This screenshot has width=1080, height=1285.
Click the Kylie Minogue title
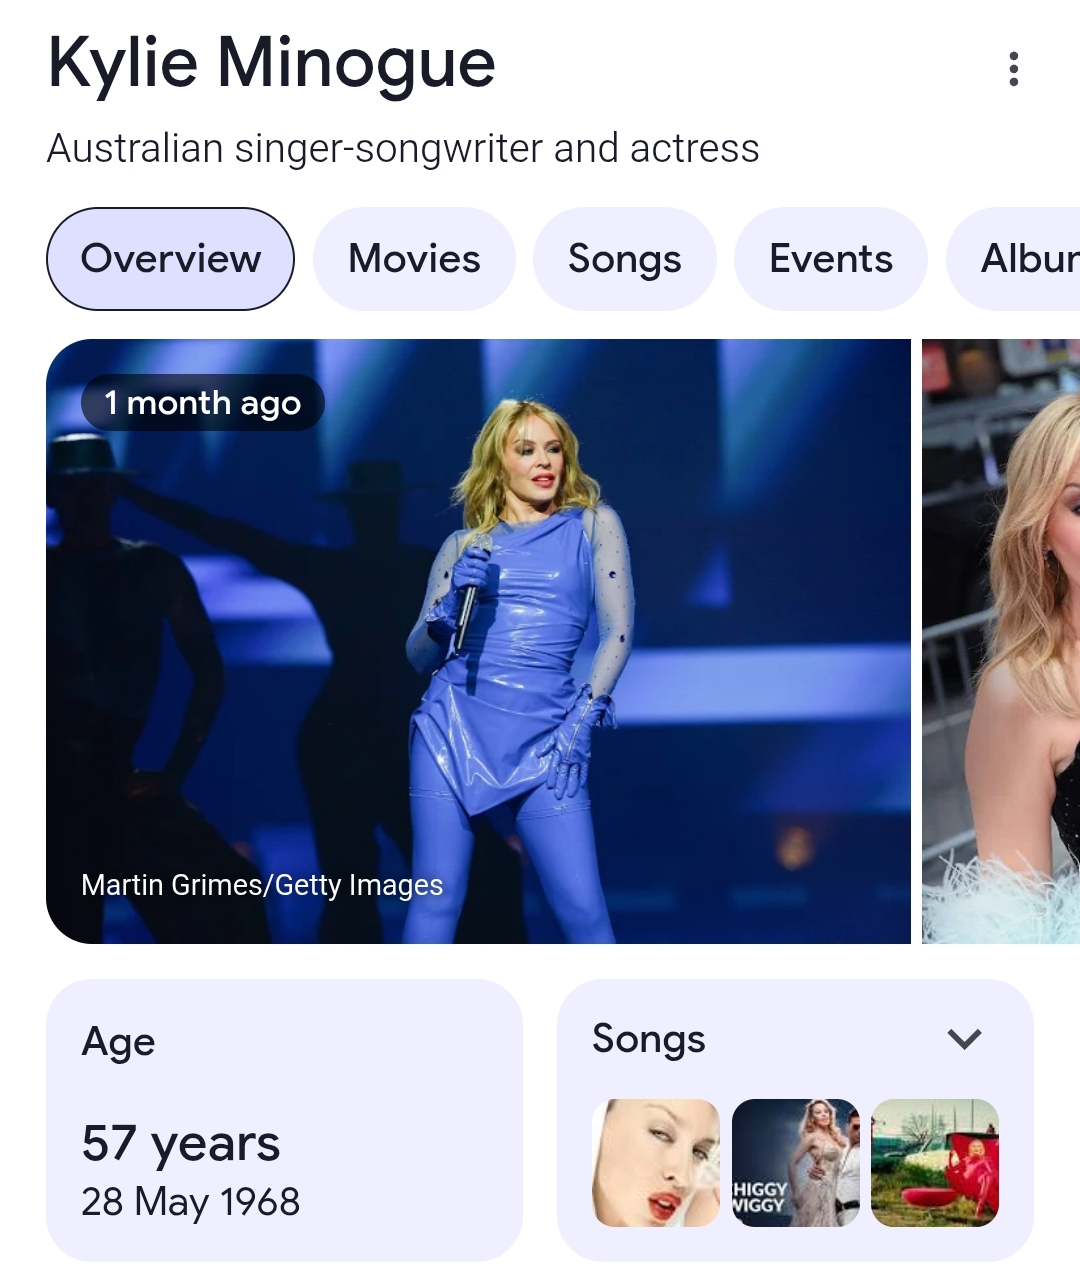pyautogui.click(x=272, y=64)
